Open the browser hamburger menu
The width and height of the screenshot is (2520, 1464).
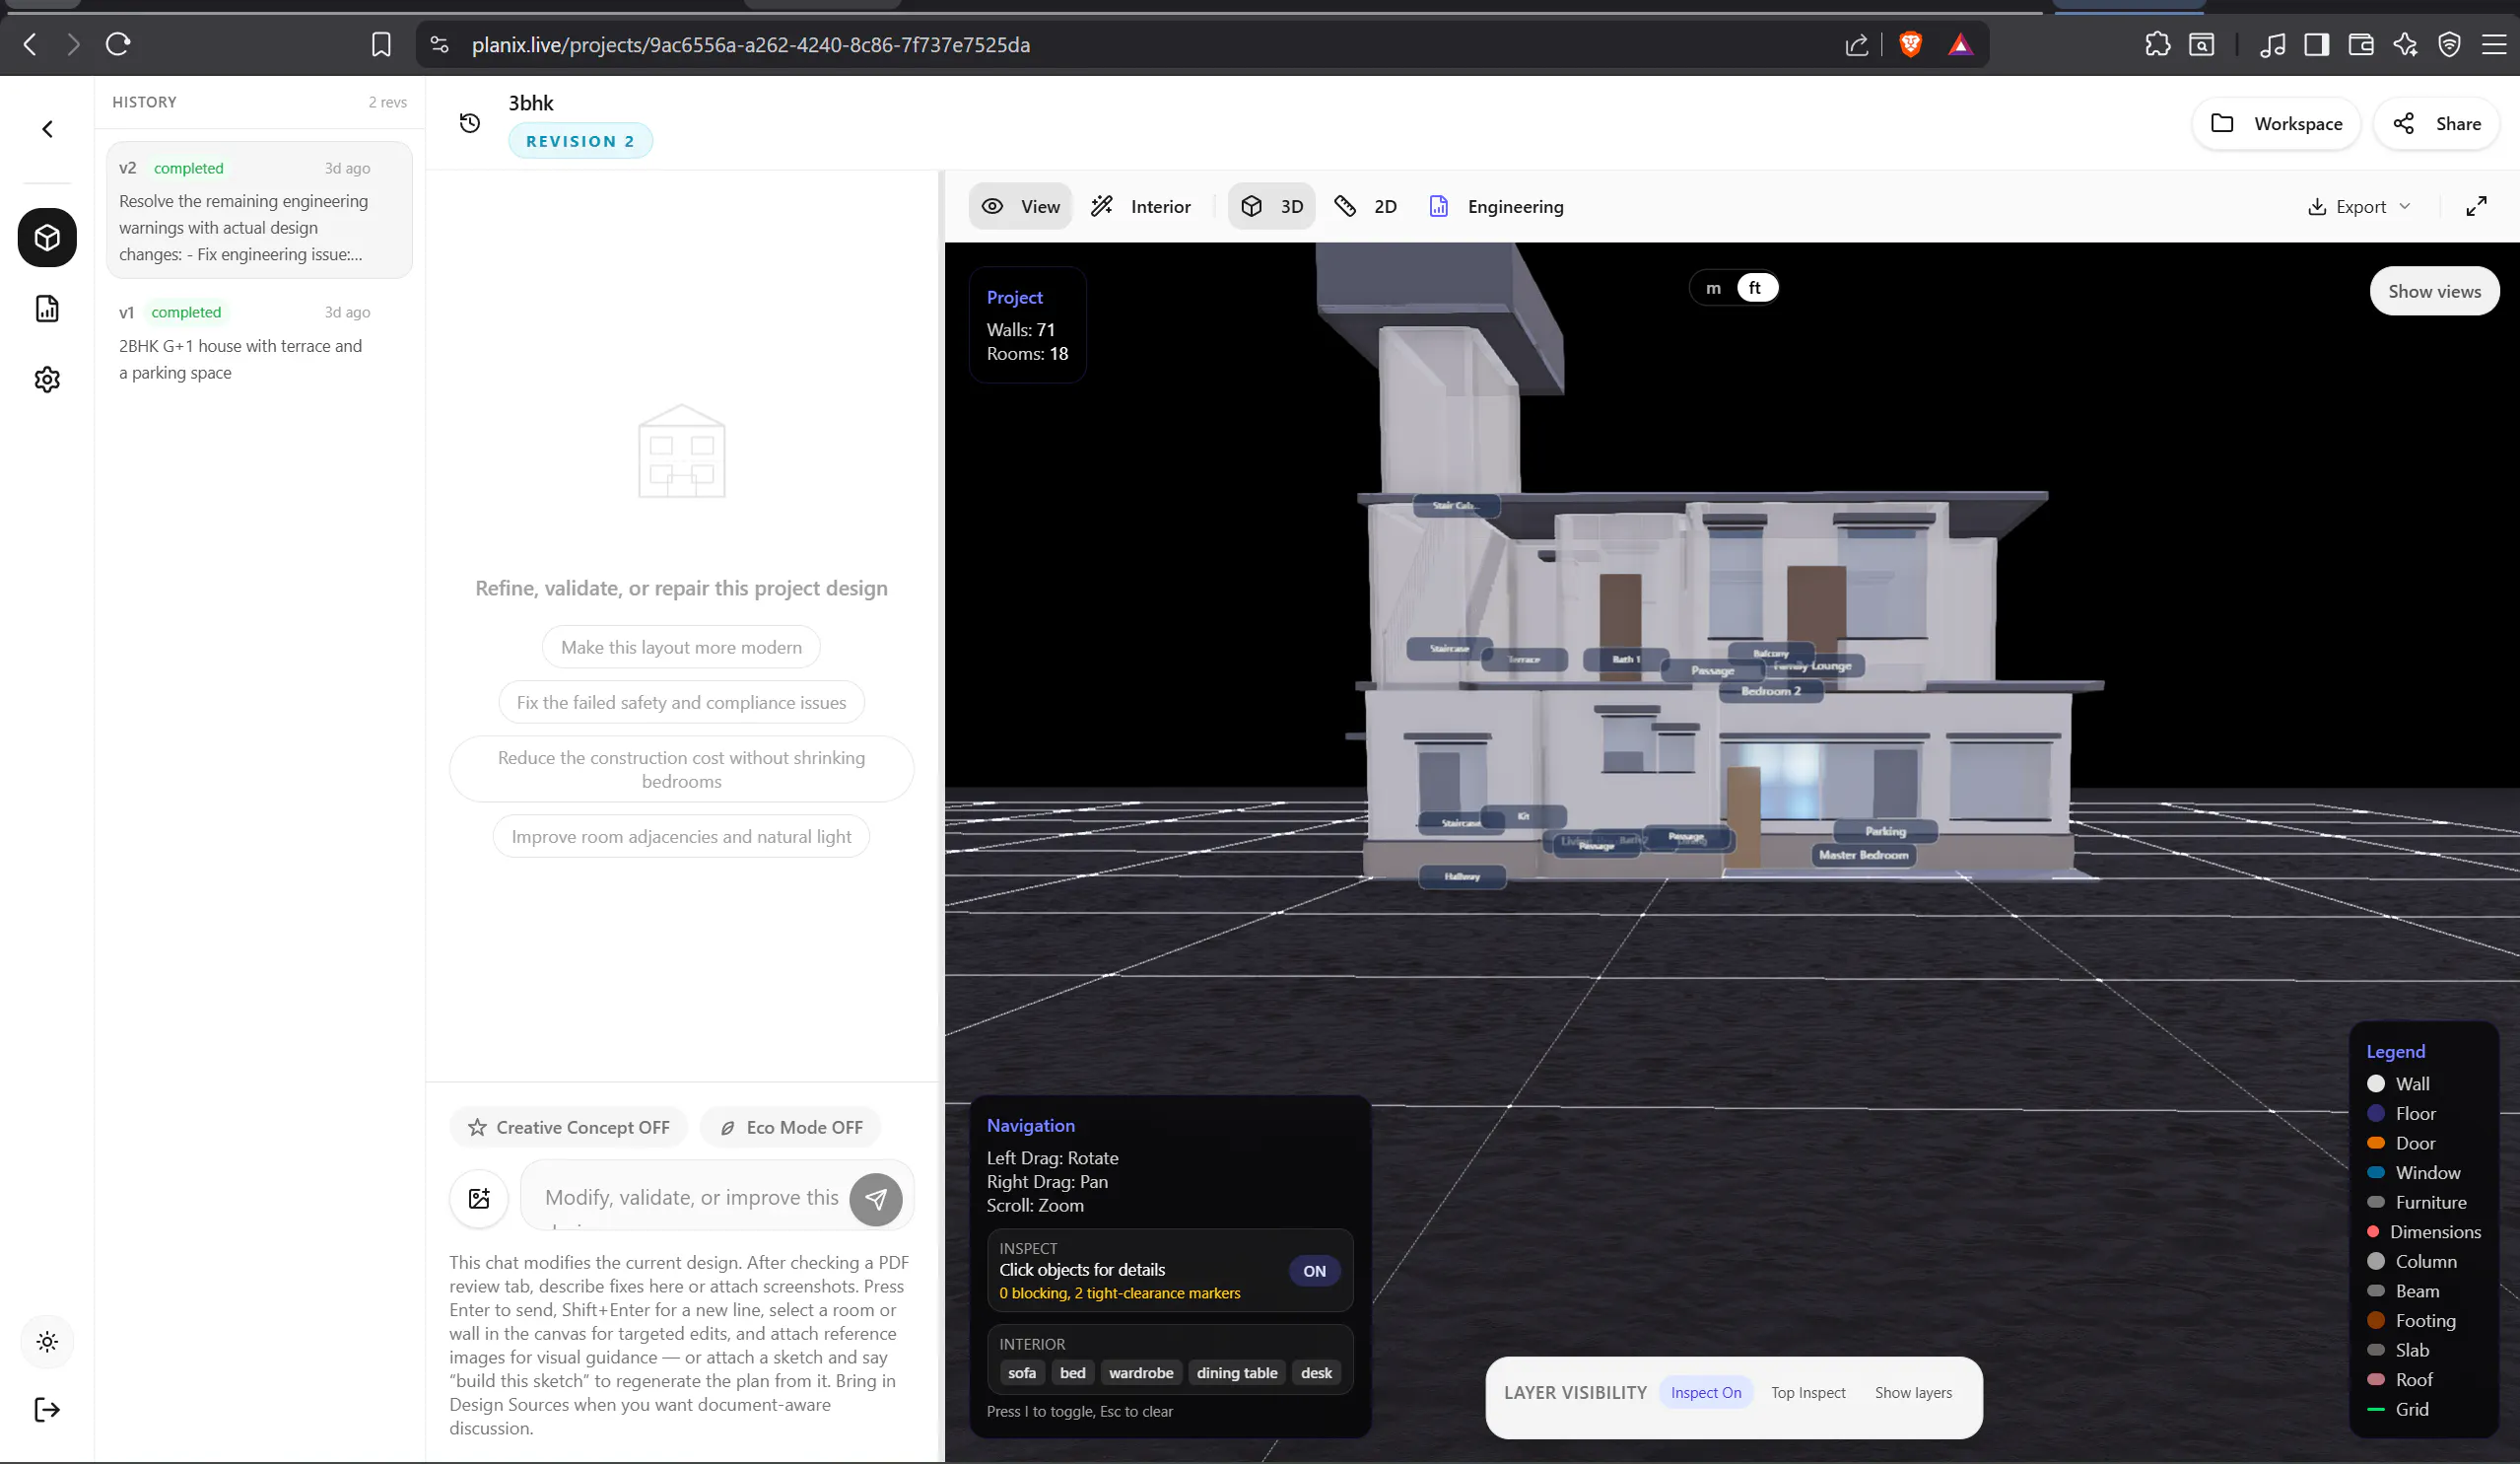pos(2494,44)
